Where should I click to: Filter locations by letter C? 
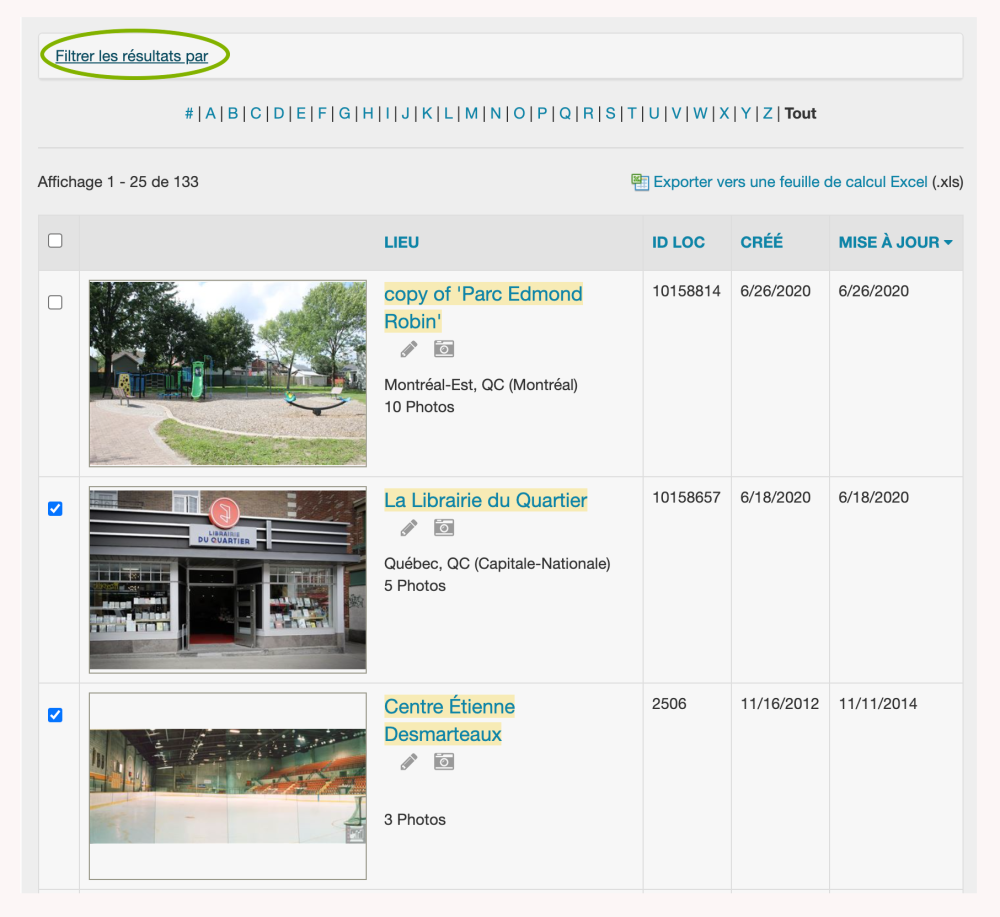(256, 114)
